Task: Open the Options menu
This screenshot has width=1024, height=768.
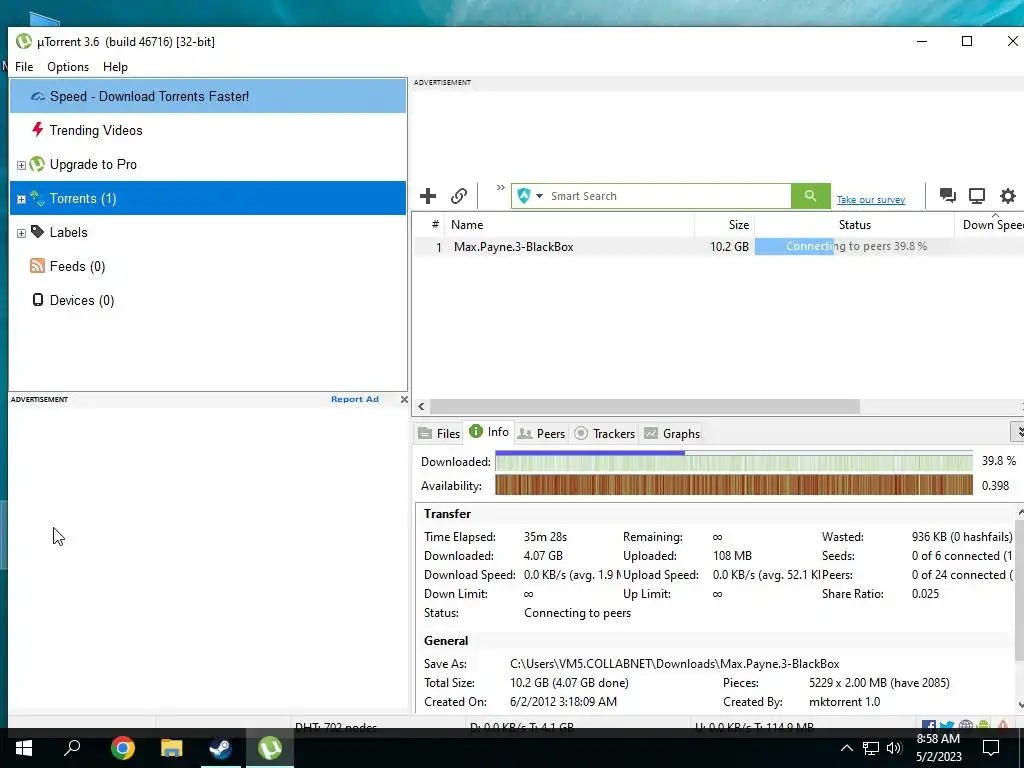Action: 68,67
